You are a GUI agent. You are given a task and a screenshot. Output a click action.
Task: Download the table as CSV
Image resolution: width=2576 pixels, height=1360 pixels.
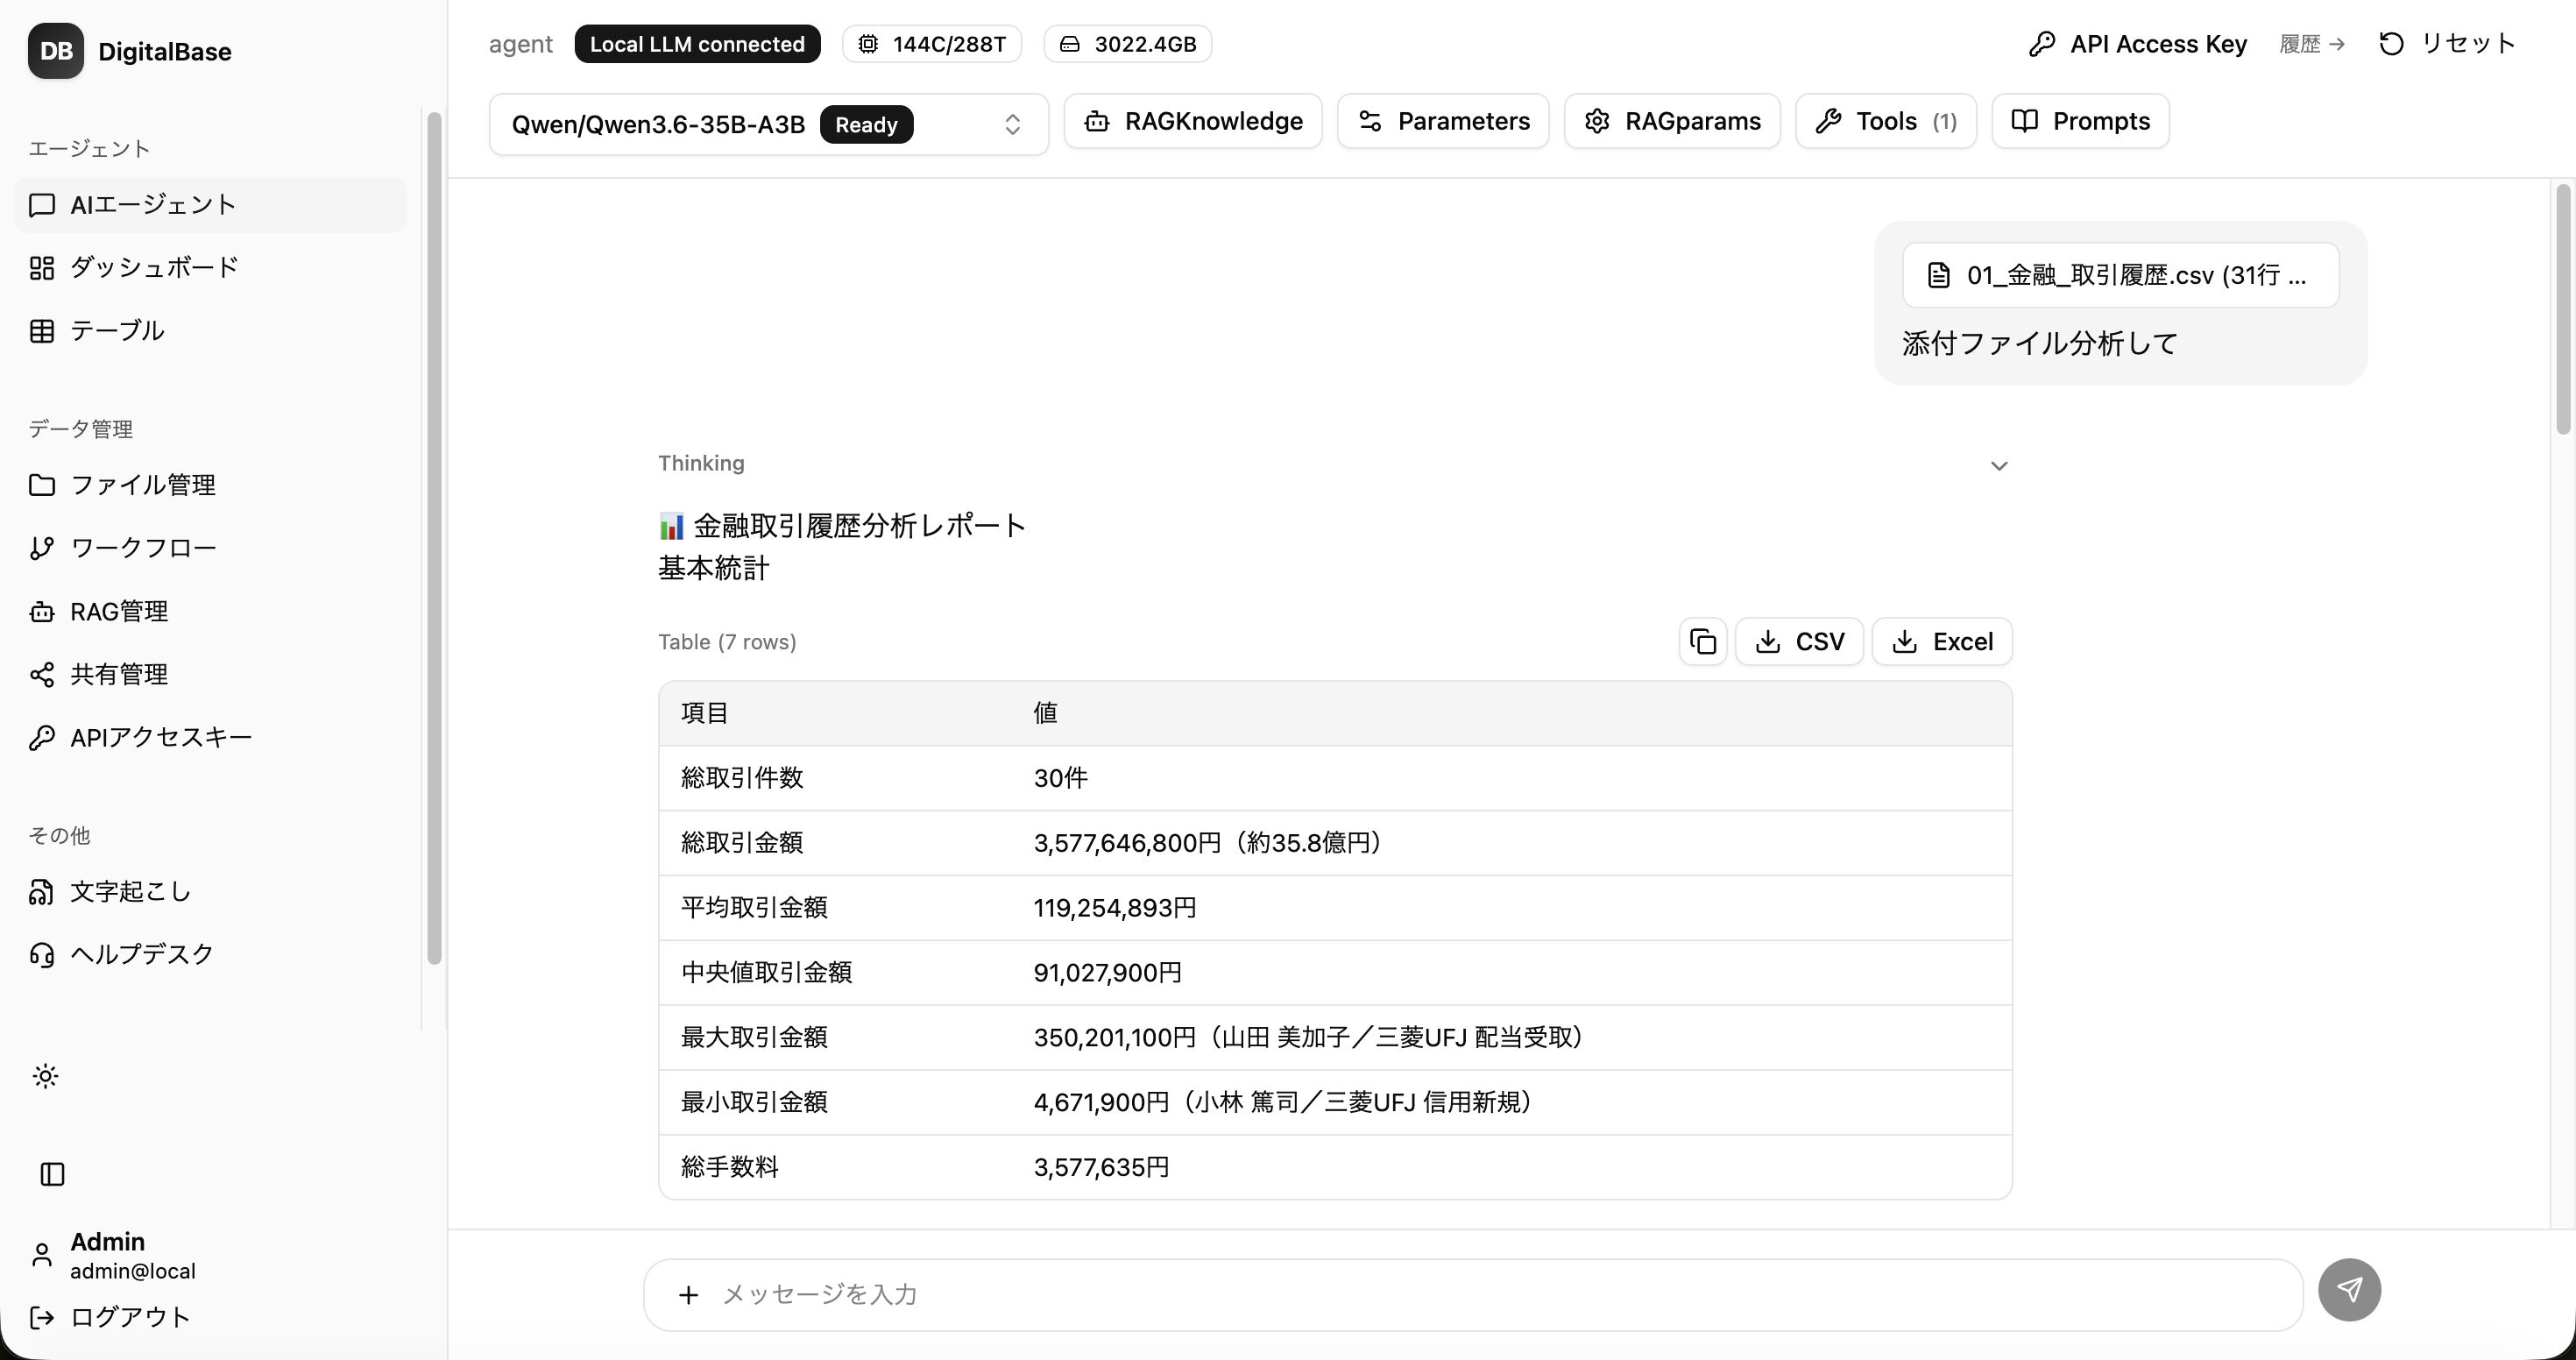(1799, 641)
